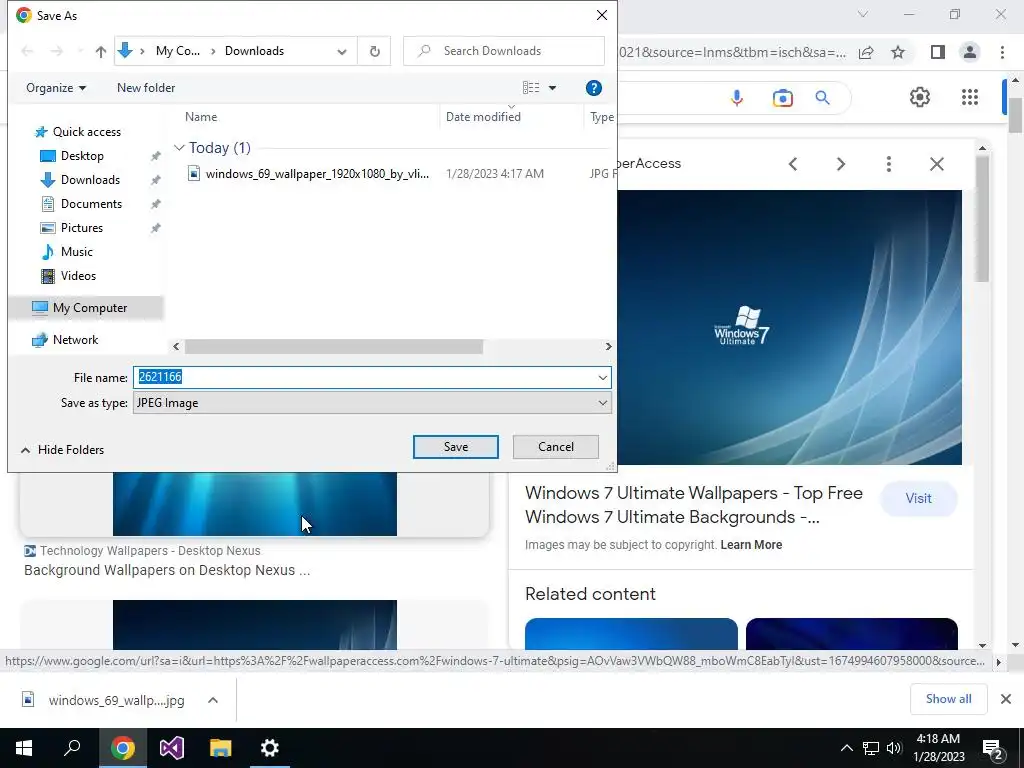Click the Windows 7 Ultimate preview image

(789, 327)
